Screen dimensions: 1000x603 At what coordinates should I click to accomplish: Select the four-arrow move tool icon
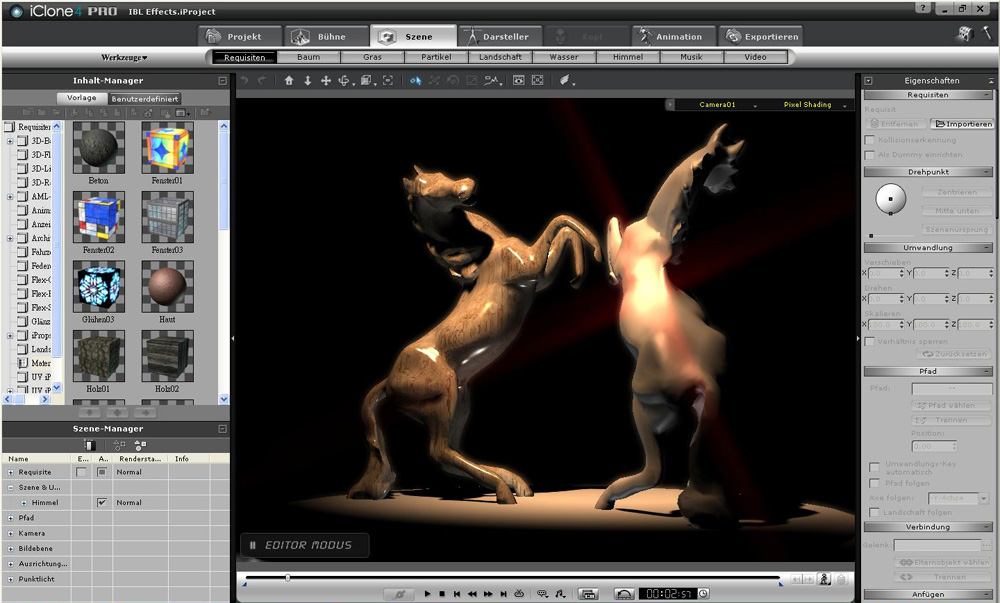tap(325, 80)
